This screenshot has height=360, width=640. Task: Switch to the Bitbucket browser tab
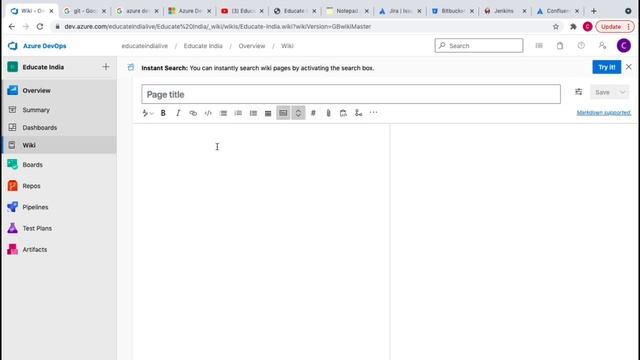pyautogui.click(x=452, y=11)
